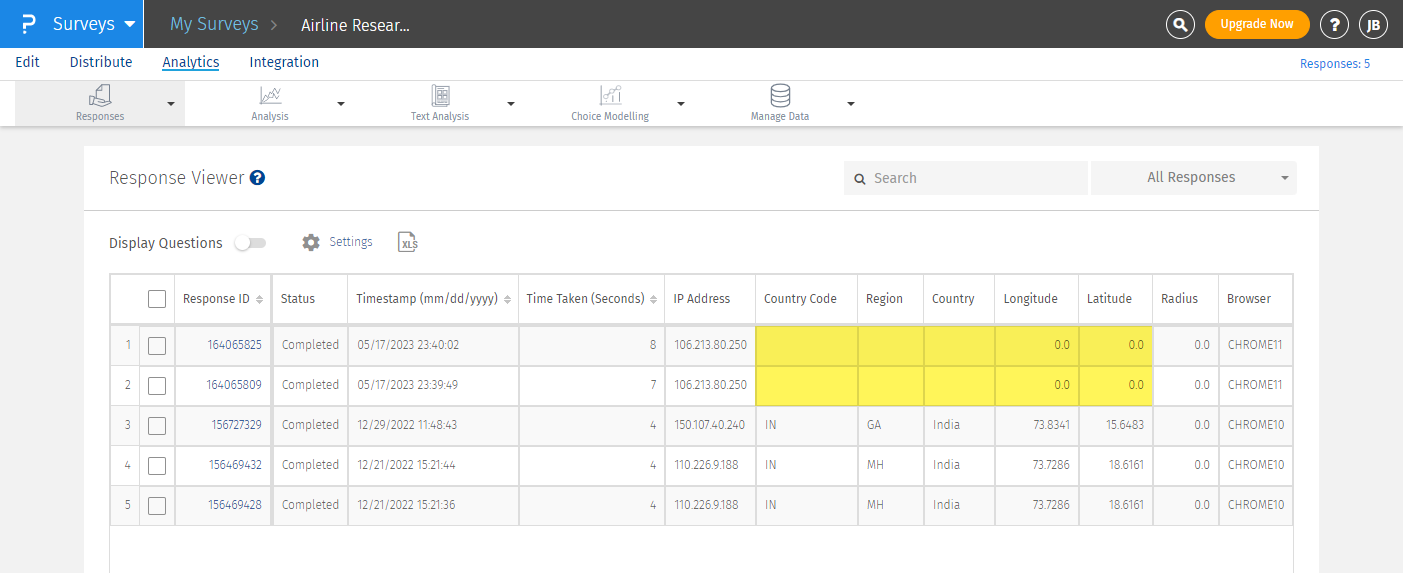Viewport: 1403px width, 573px height.
Task: Export responses with the XLS icon
Action: [407, 242]
